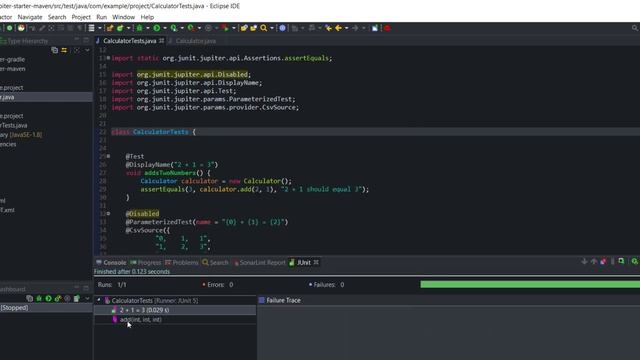Collapse the CalculatorTests node in JUnit tree
Screen dimensions: 640x360
tap(98, 300)
